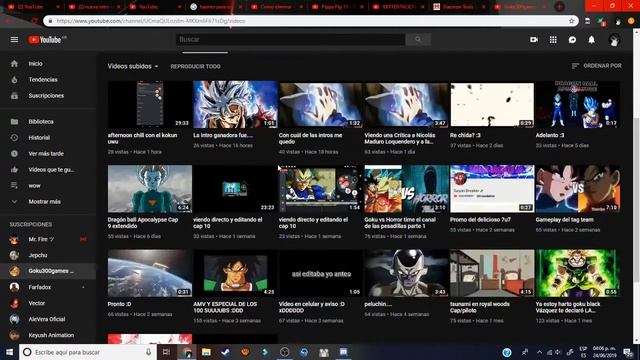Switch to the first YouTube browser tab
This screenshot has height=360, width=640.
[34, 7]
